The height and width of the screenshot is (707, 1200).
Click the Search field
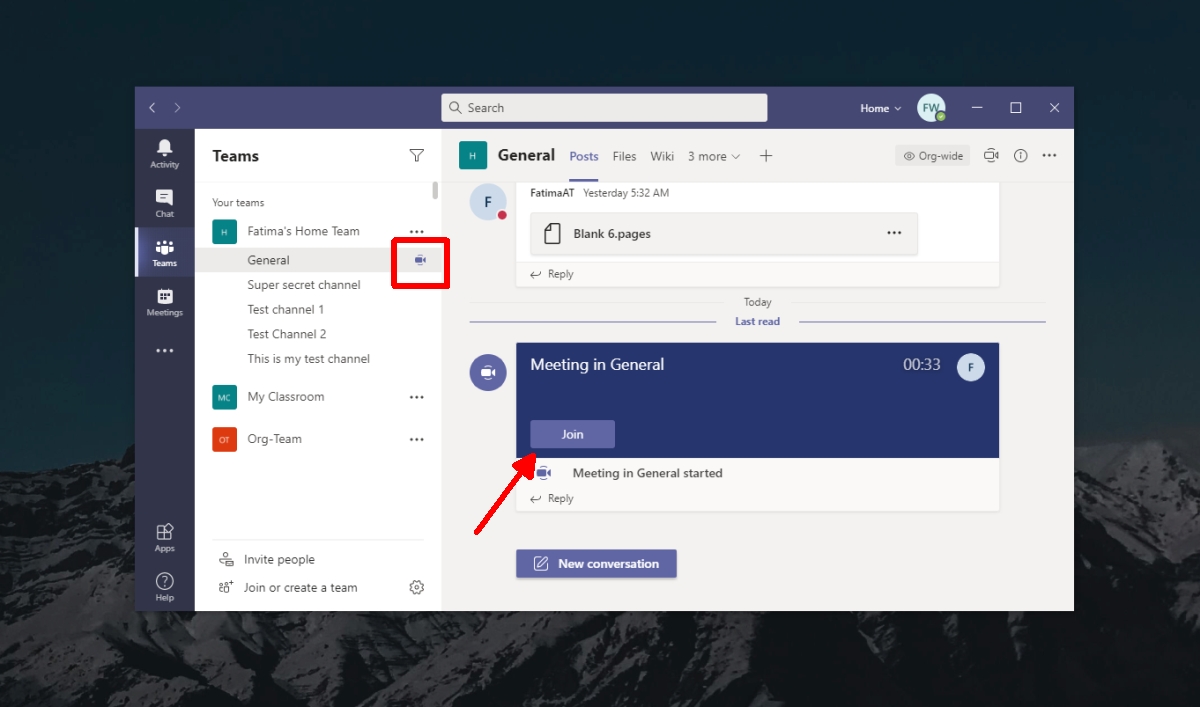pyautogui.click(x=603, y=107)
